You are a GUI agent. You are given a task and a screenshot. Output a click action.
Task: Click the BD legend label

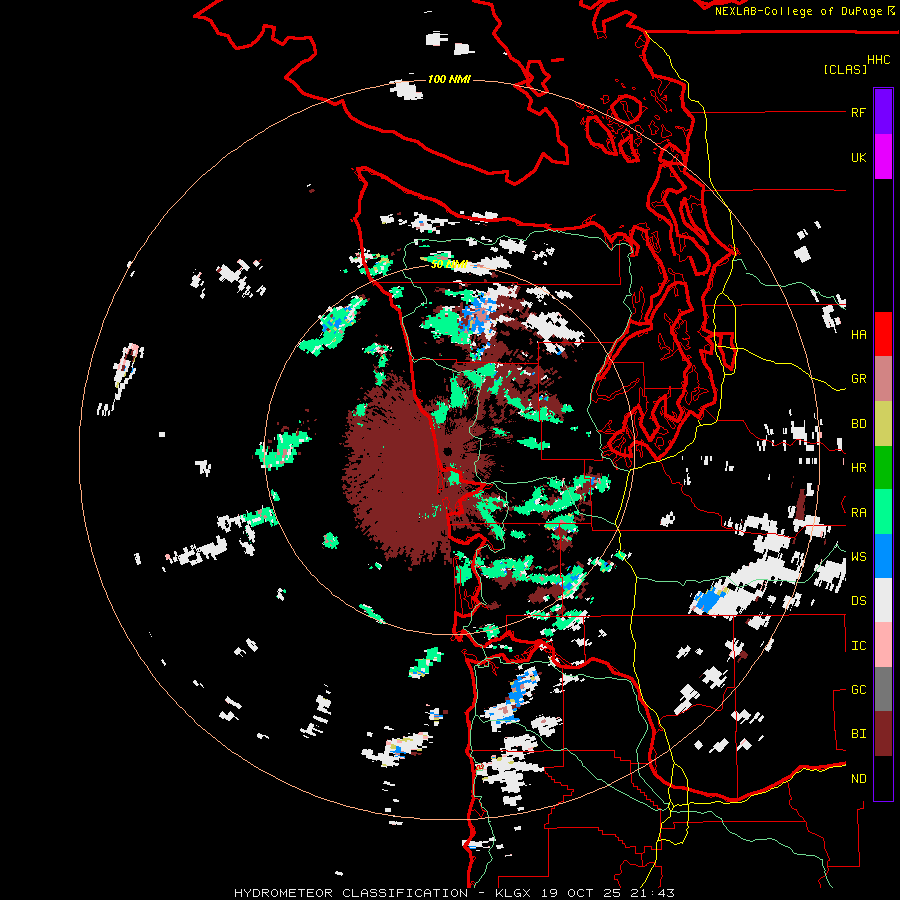click(858, 424)
